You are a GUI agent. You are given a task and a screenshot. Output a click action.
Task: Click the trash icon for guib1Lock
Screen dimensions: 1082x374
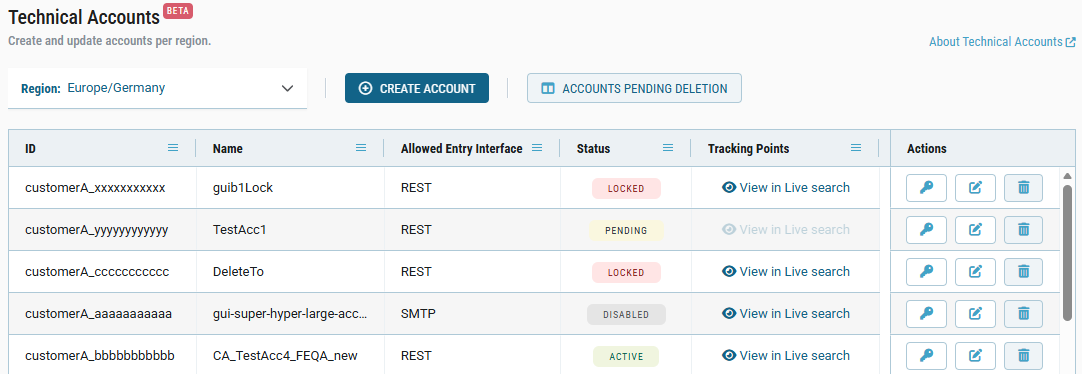1023,188
